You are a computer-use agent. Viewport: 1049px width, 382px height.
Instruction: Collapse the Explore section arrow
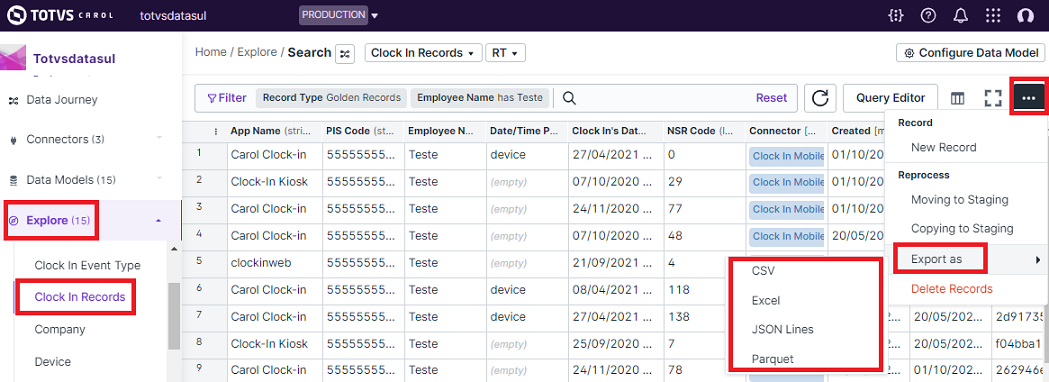tap(158, 220)
